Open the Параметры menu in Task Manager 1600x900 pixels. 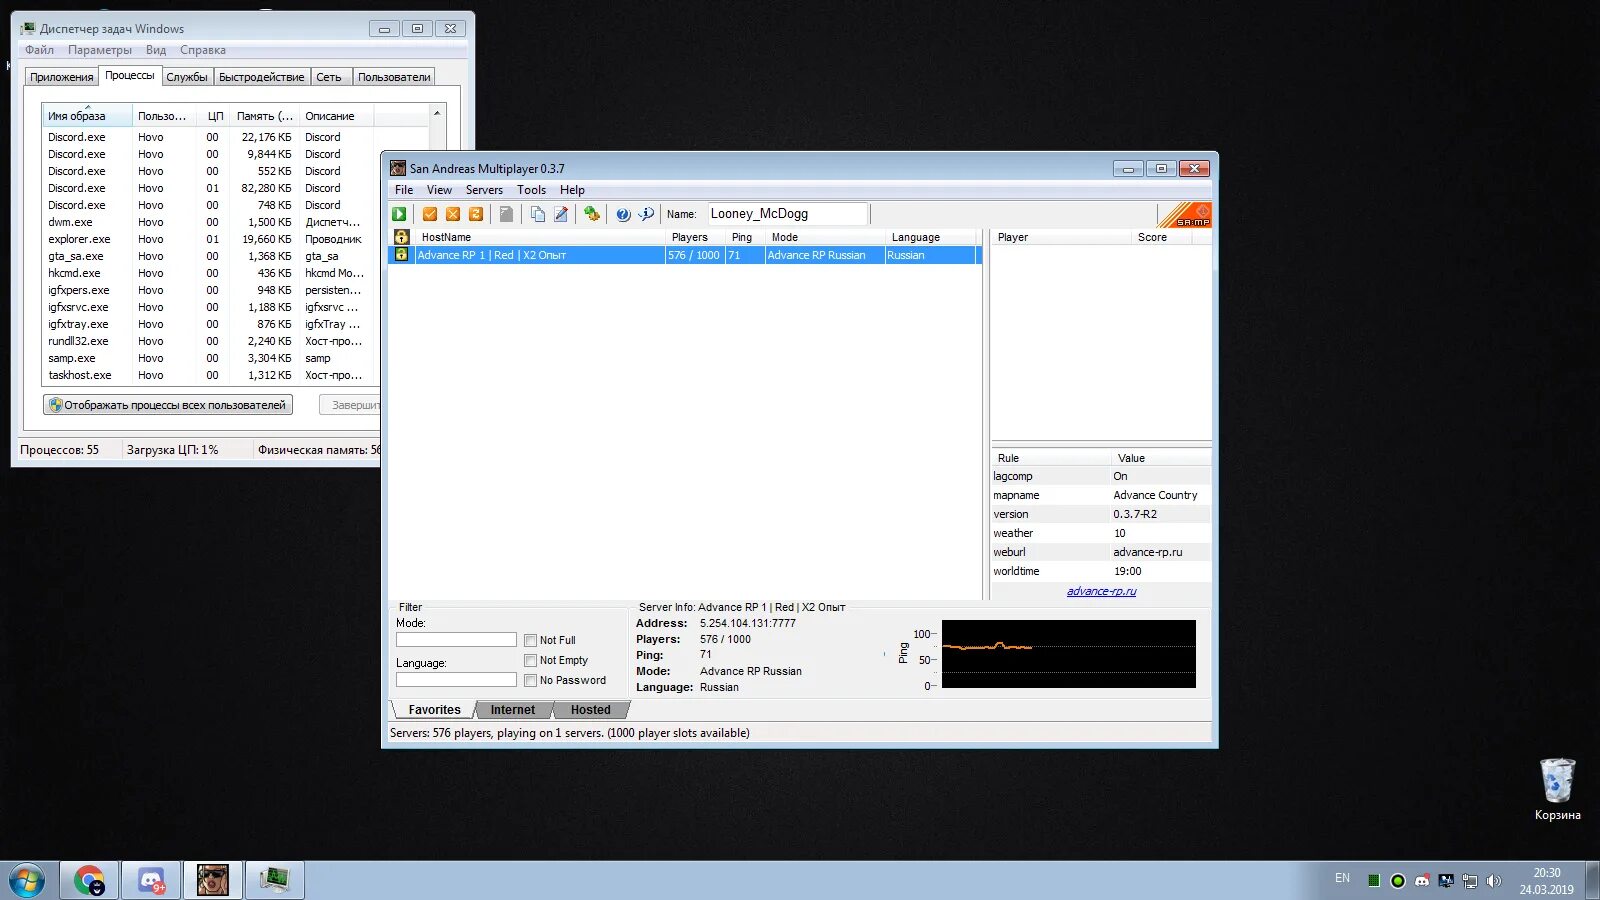(x=100, y=50)
